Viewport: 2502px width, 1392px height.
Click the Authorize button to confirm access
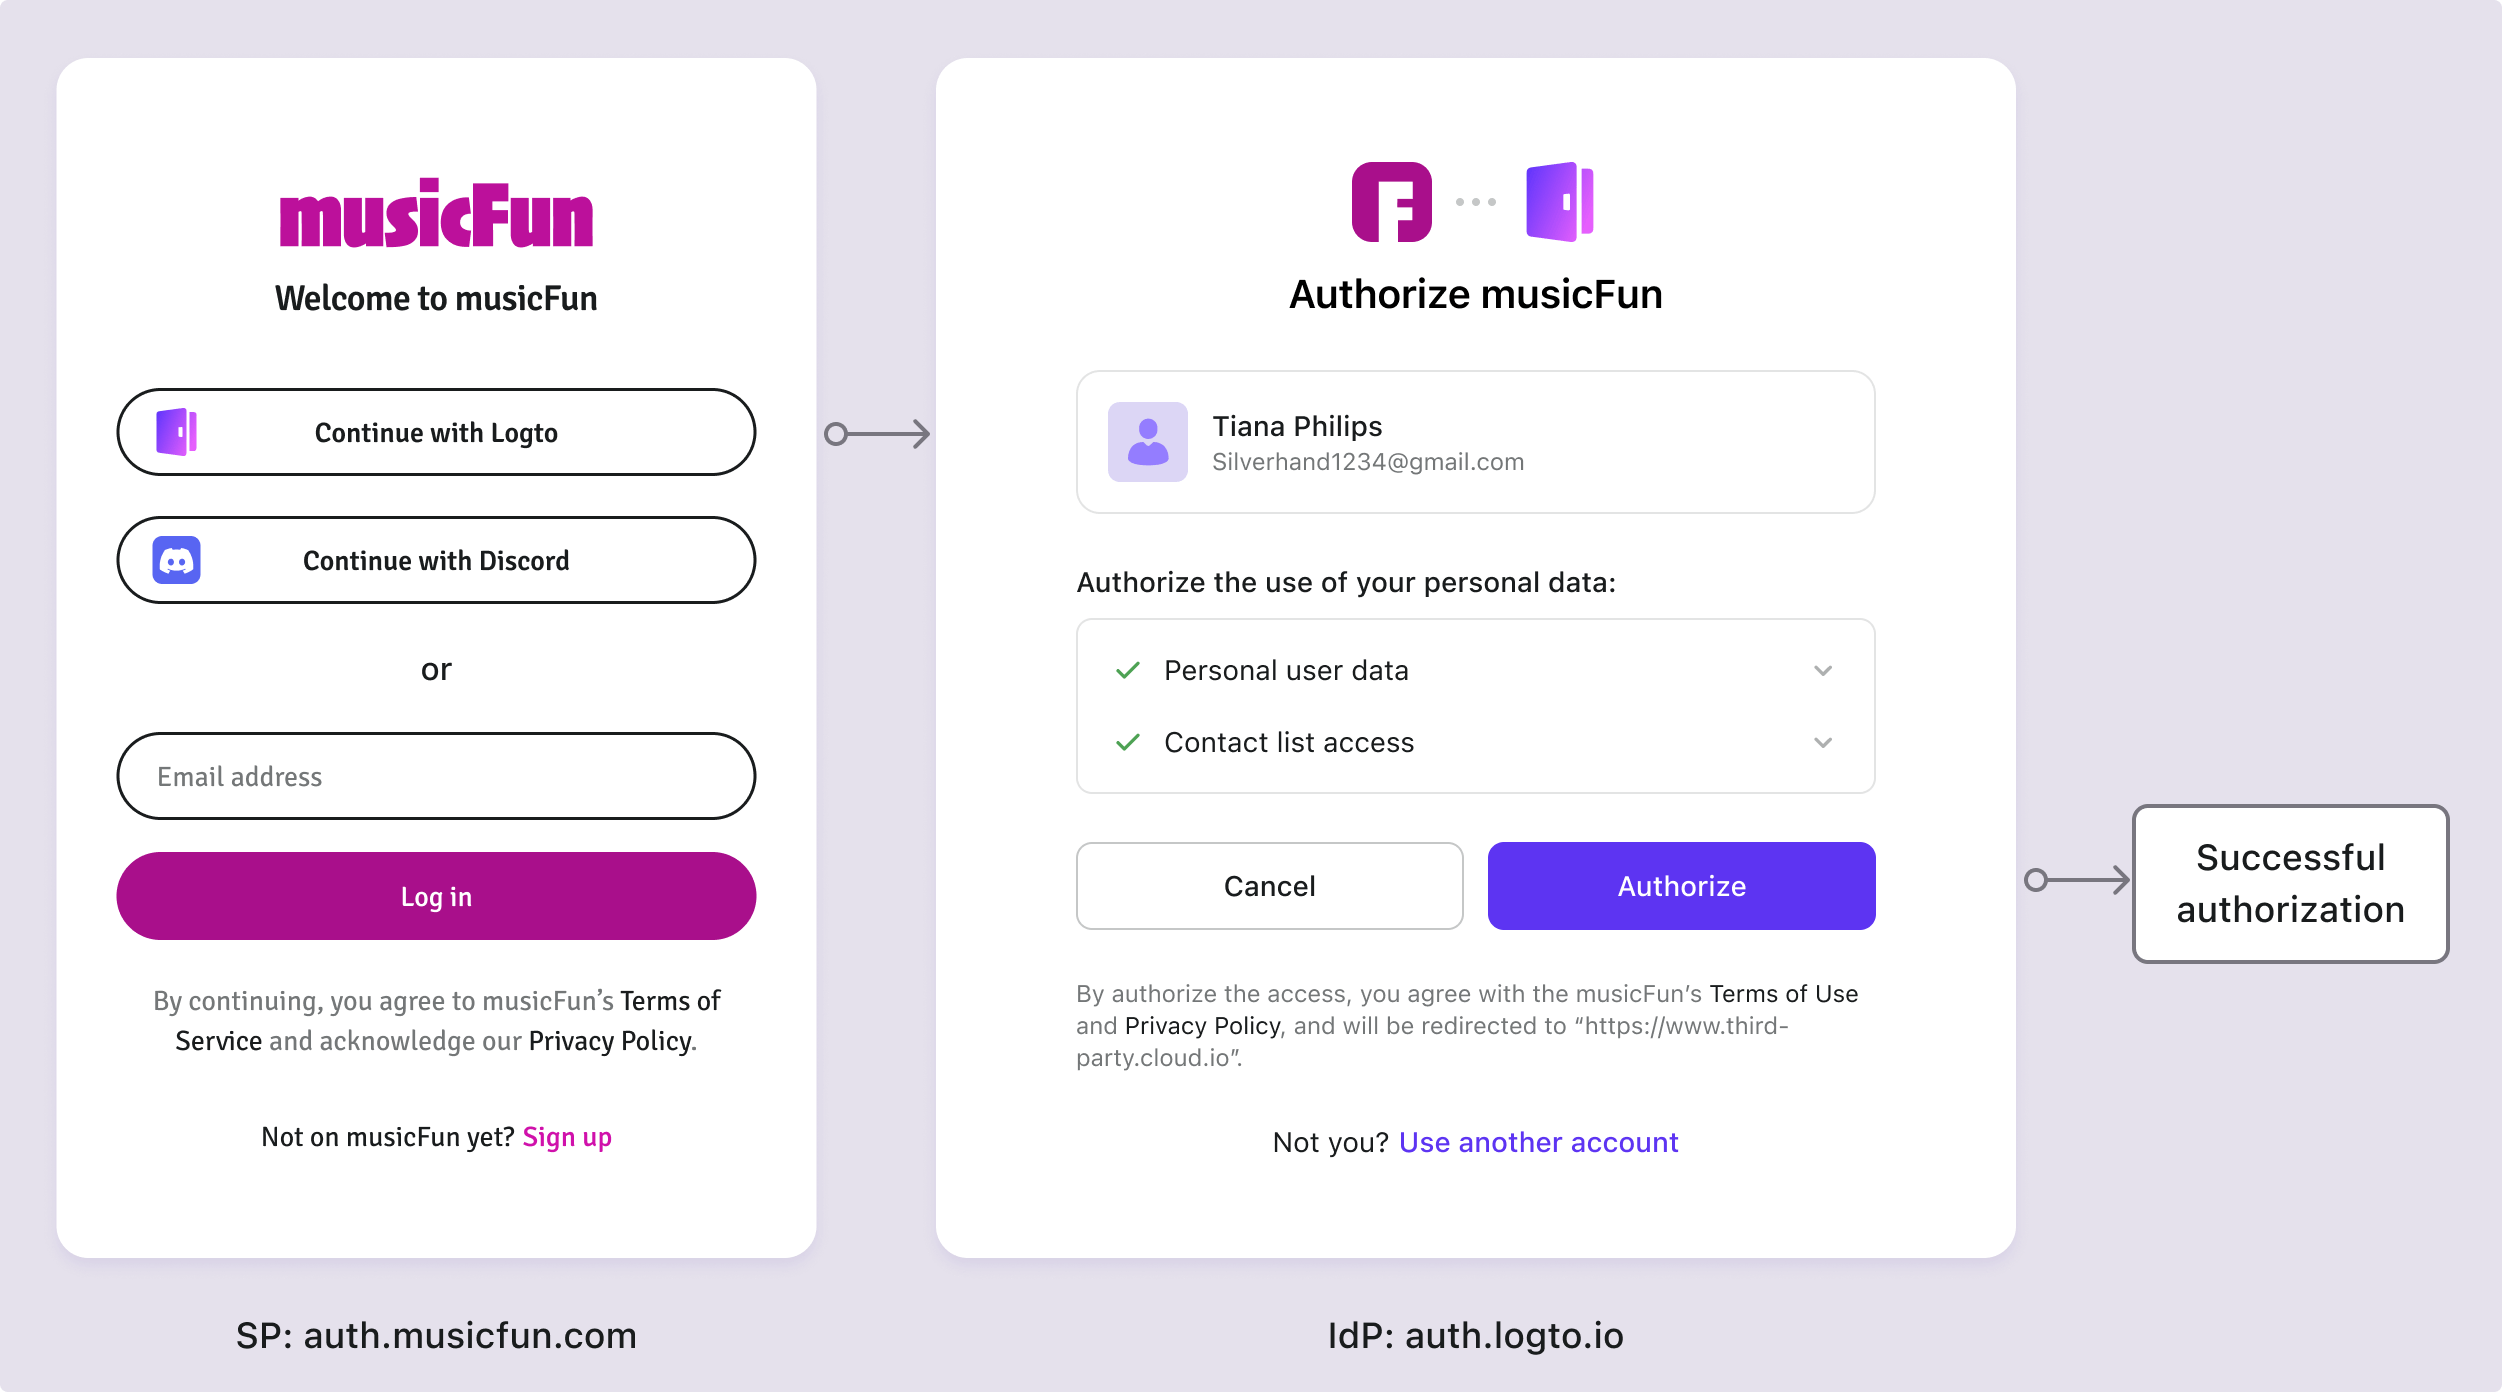coord(1679,886)
